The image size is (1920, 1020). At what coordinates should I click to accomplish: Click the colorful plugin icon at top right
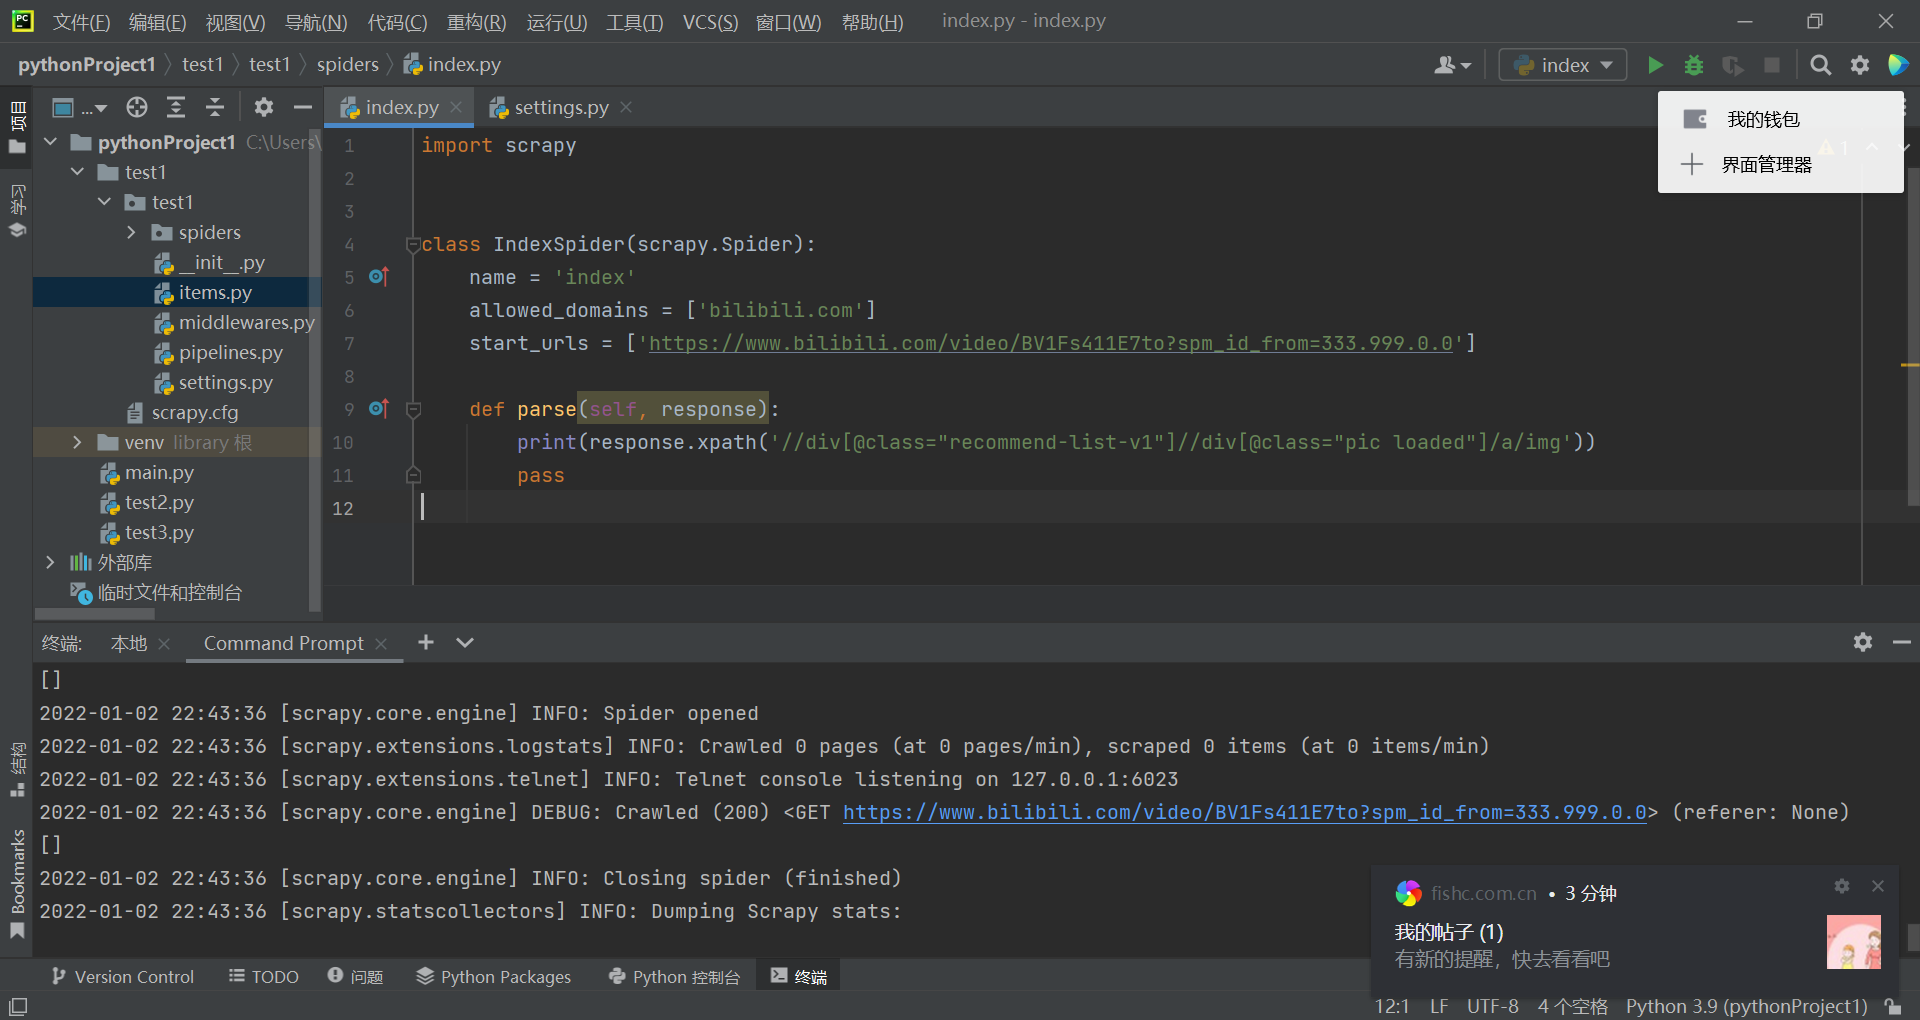coord(1897,65)
